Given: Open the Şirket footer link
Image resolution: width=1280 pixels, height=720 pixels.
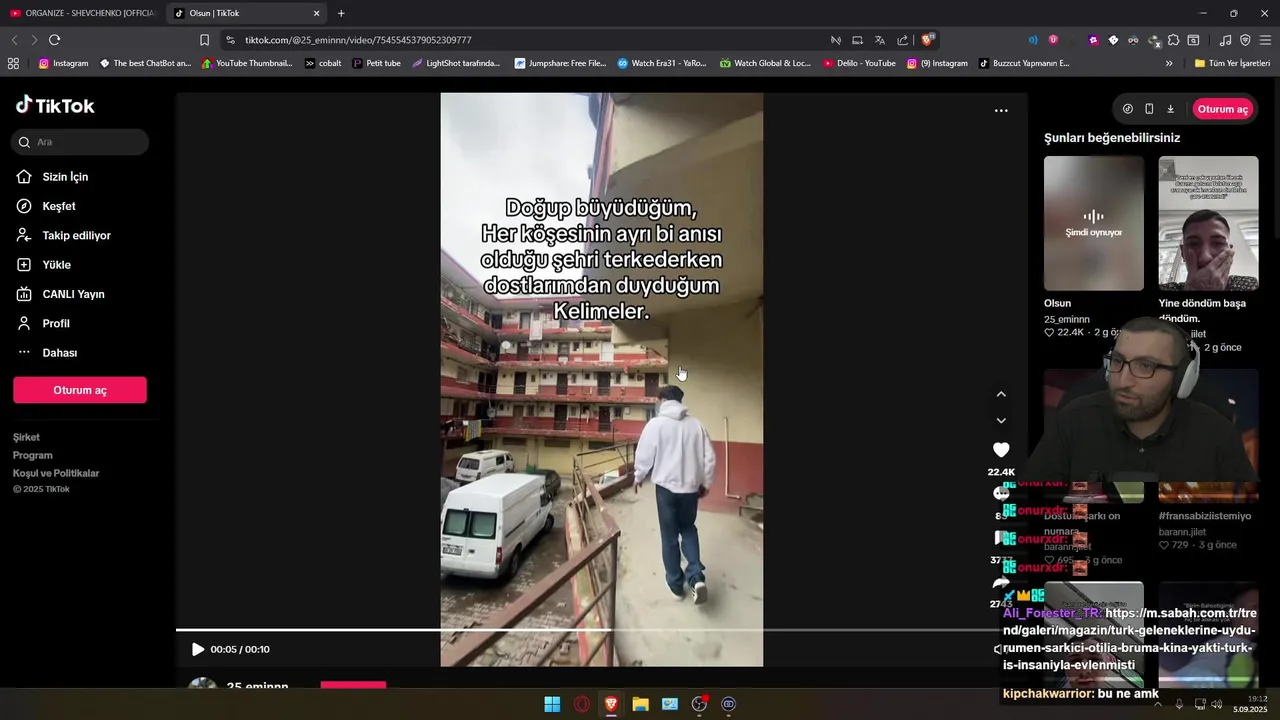Looking at the screenshot, I should pos(26,437).
